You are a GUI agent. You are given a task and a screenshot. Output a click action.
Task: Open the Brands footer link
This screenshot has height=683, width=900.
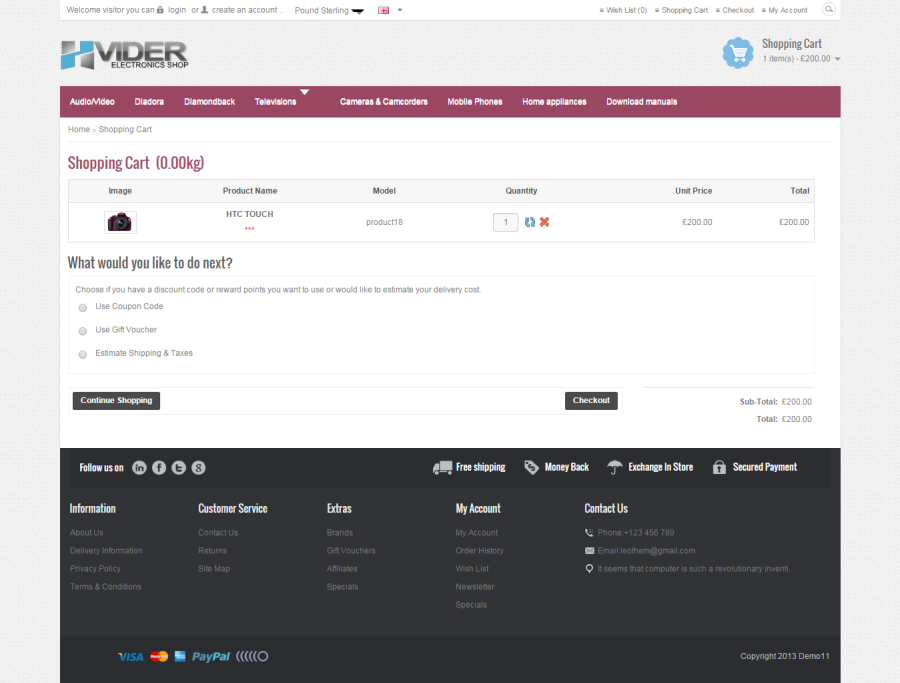340,533
